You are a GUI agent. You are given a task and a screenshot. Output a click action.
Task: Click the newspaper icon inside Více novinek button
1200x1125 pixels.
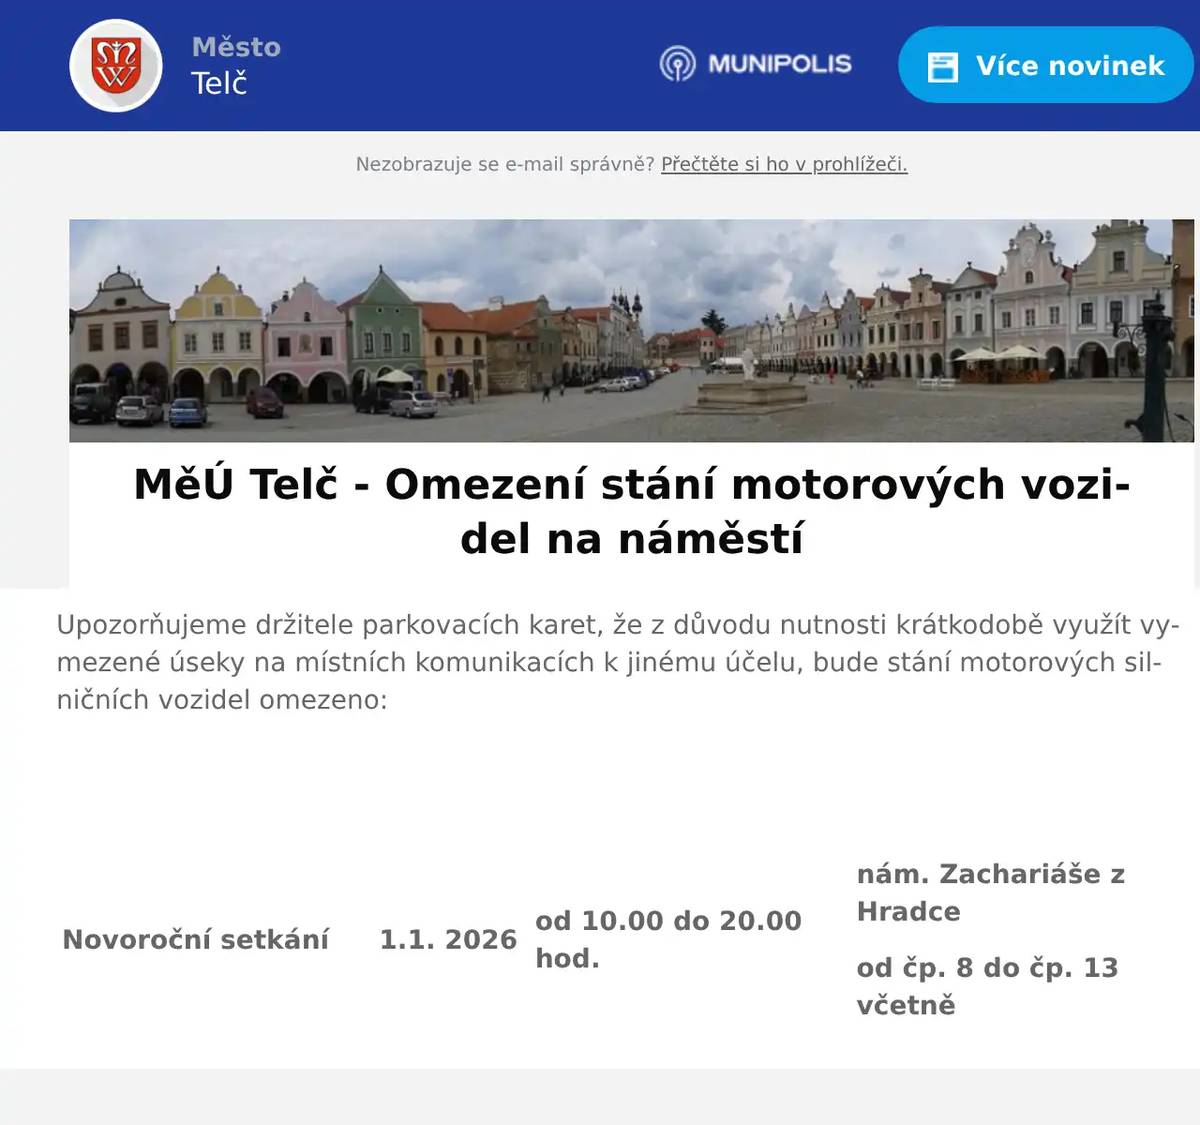[941, 66]
